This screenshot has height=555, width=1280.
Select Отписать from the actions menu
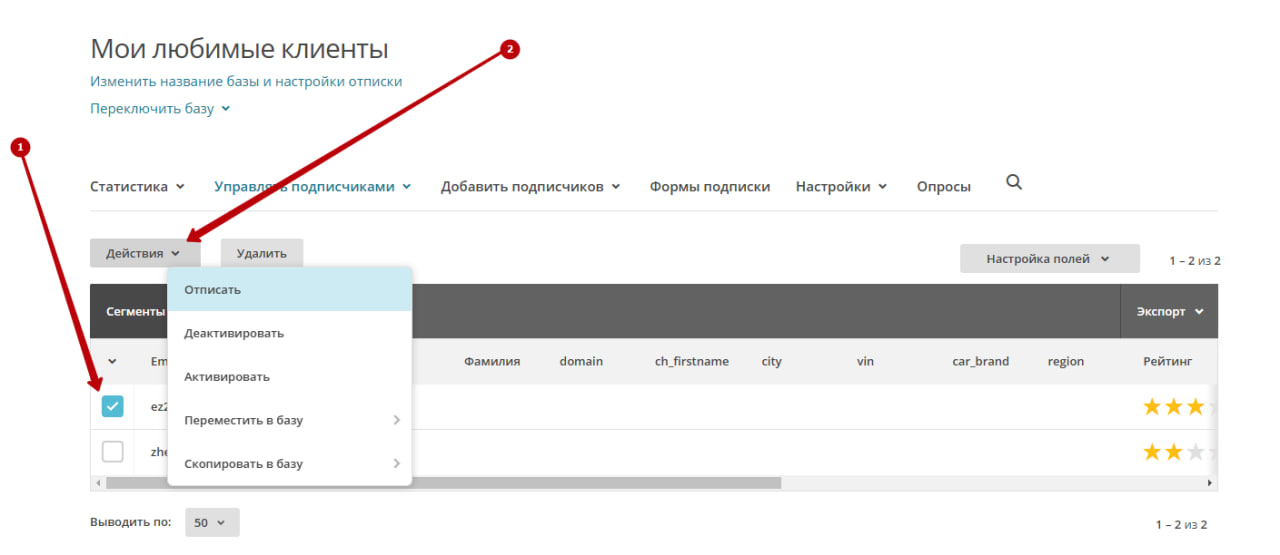click(289, 290)
